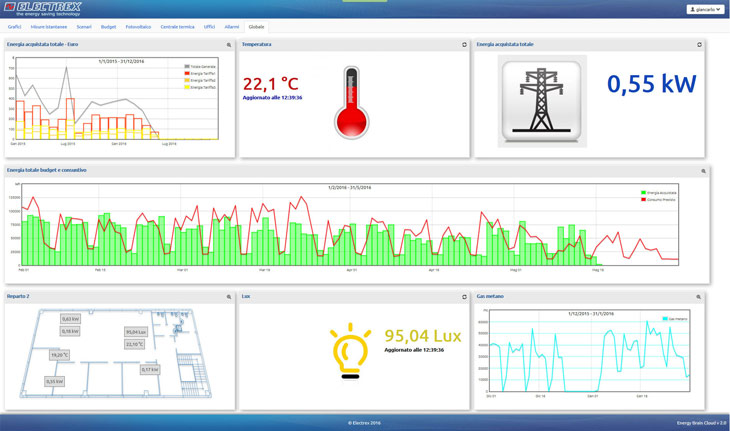Click the electricity pylon image
This screenshot has width=730, height=431.
[x=541, y=102]
